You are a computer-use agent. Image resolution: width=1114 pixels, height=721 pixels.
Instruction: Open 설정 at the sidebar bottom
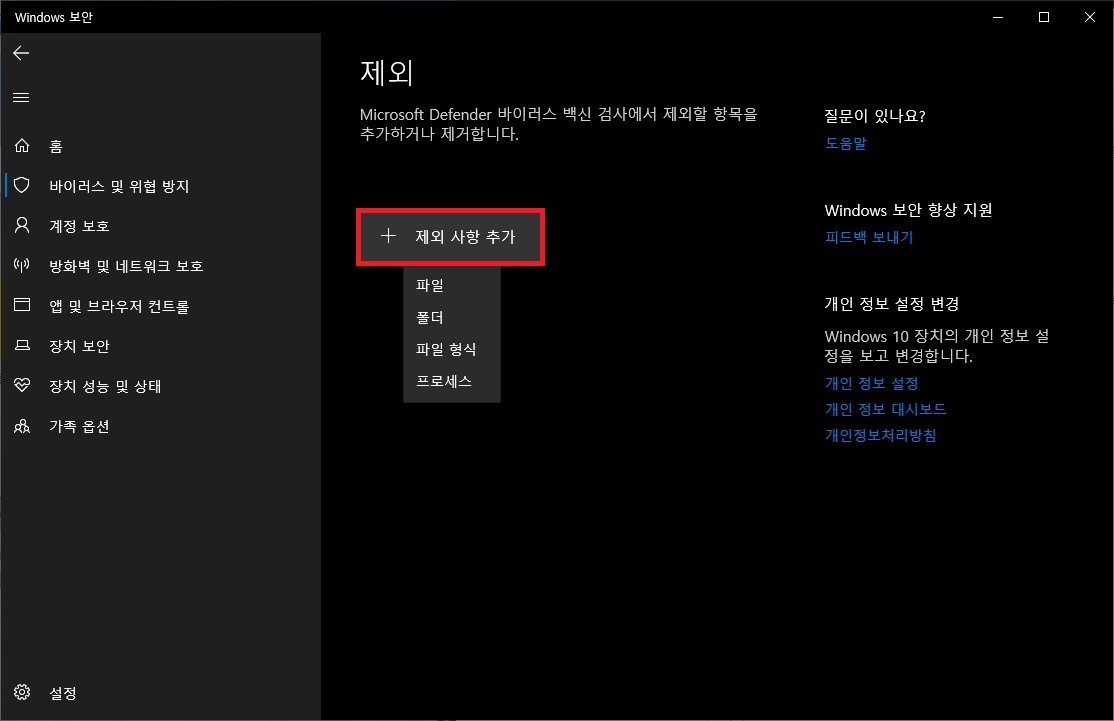pos(63,693)
